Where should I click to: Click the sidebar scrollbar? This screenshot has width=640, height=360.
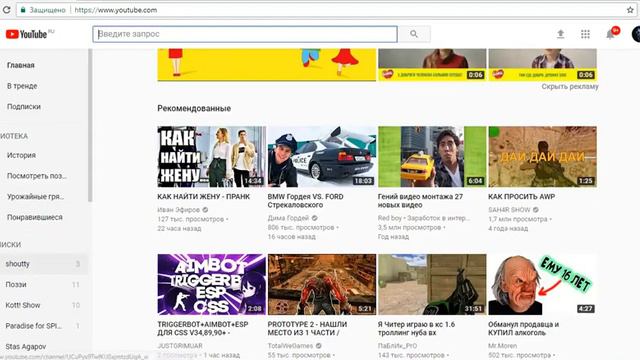(x=90, y=124)
